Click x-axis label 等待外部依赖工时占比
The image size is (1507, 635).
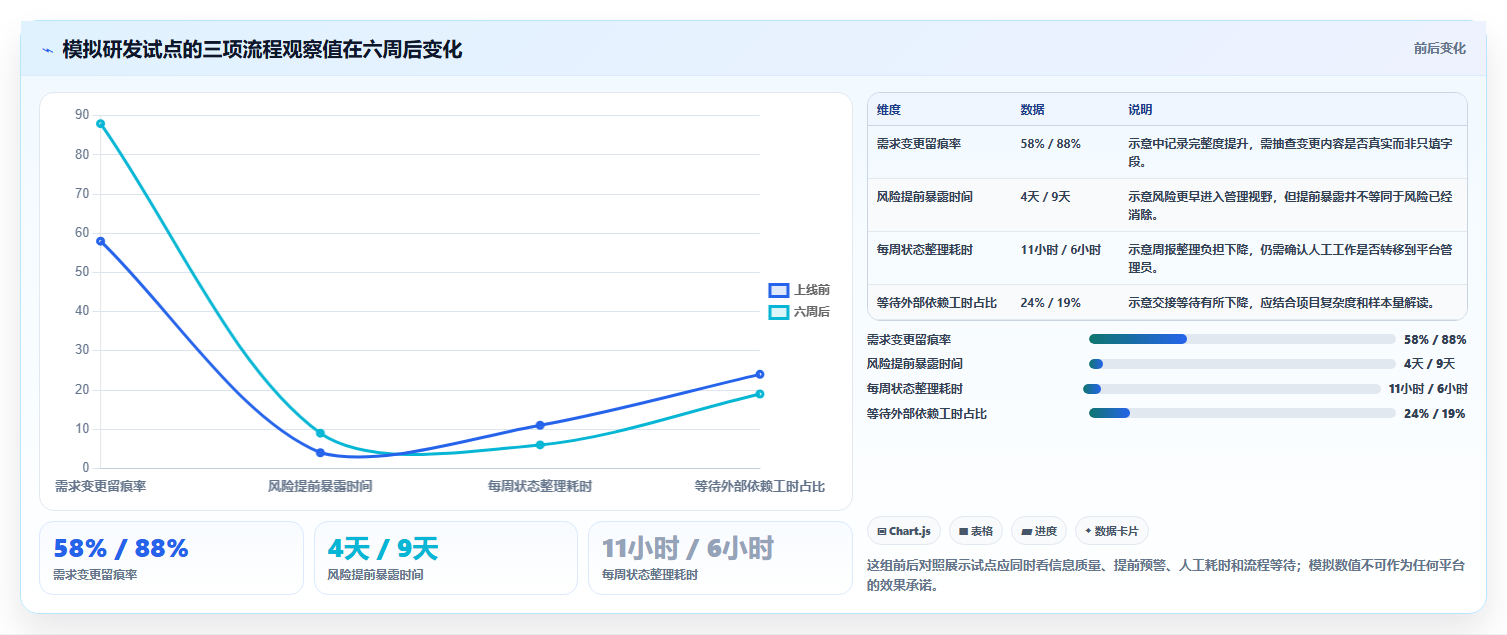click(x=760, y=486)
